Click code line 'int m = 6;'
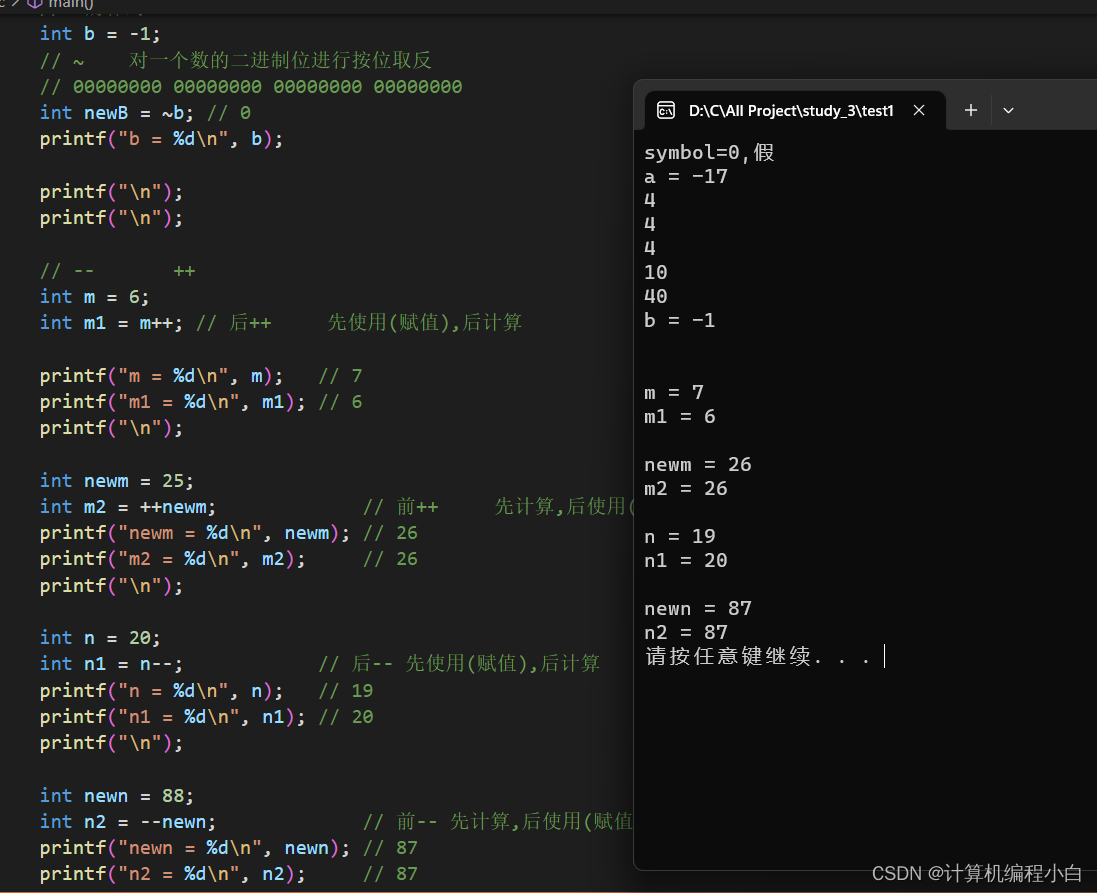1097x893 pixels. [x=94, y=297]
